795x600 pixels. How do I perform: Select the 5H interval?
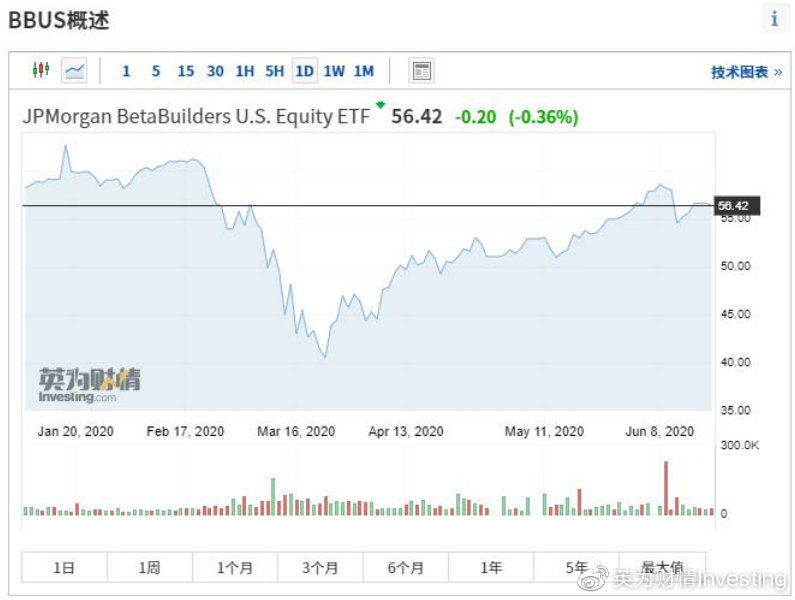[274, 71]
